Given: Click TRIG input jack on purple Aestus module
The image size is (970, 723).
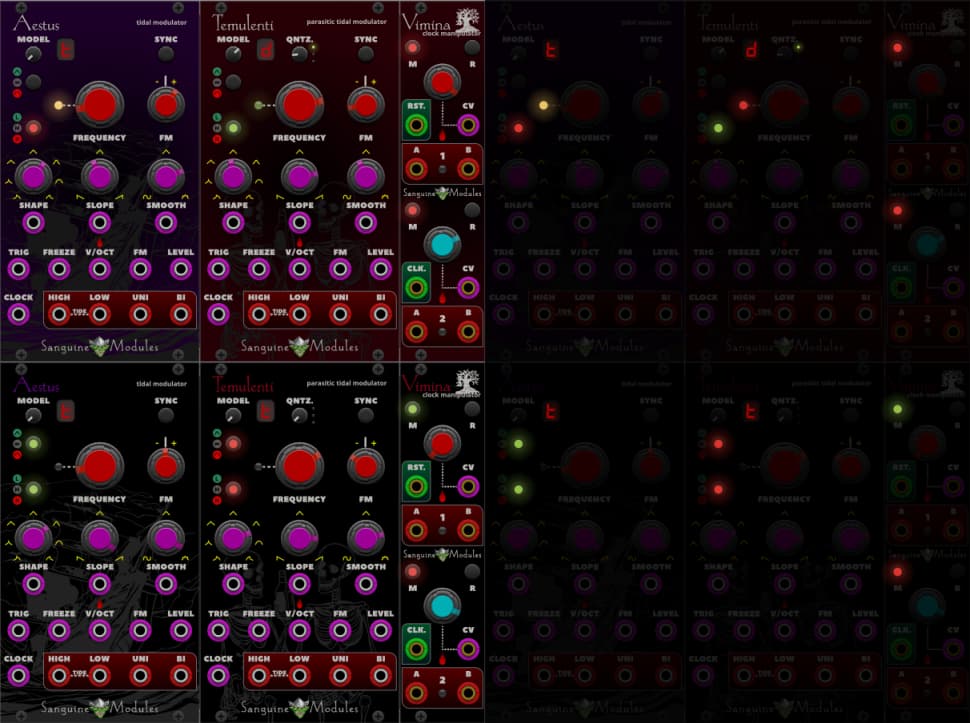Looking at the screenshot, I should [x=19, y=269].
